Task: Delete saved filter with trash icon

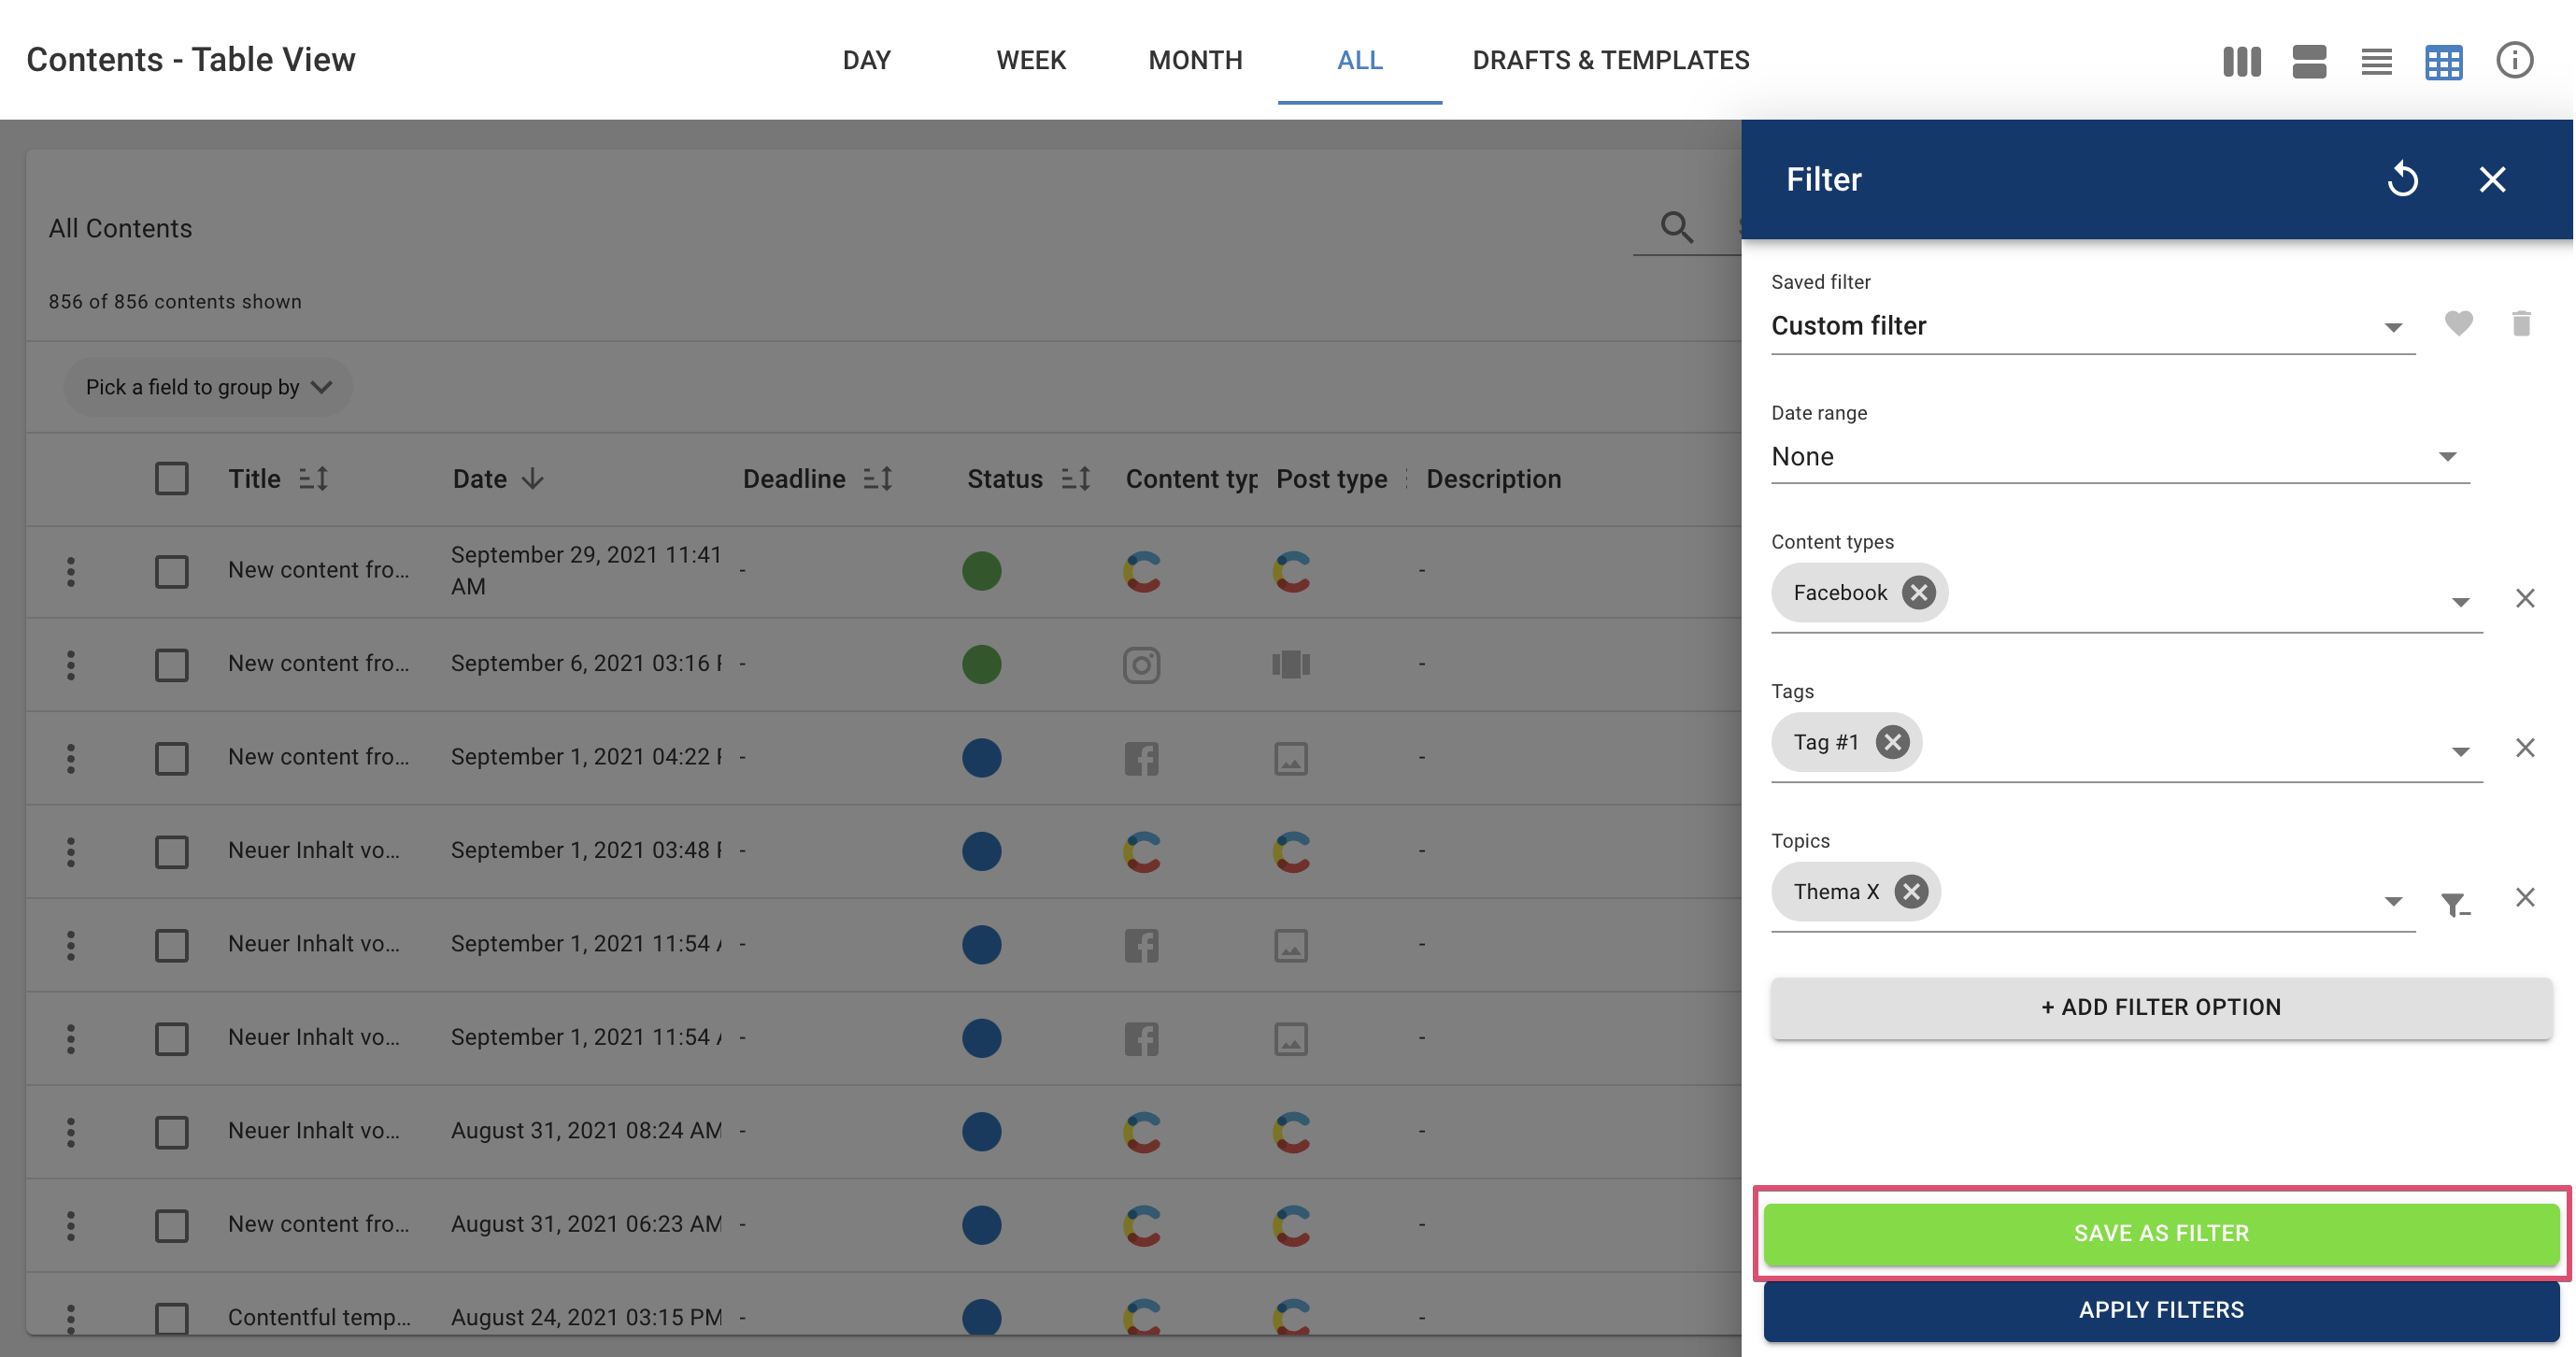Action: [x=2521, y=323]
